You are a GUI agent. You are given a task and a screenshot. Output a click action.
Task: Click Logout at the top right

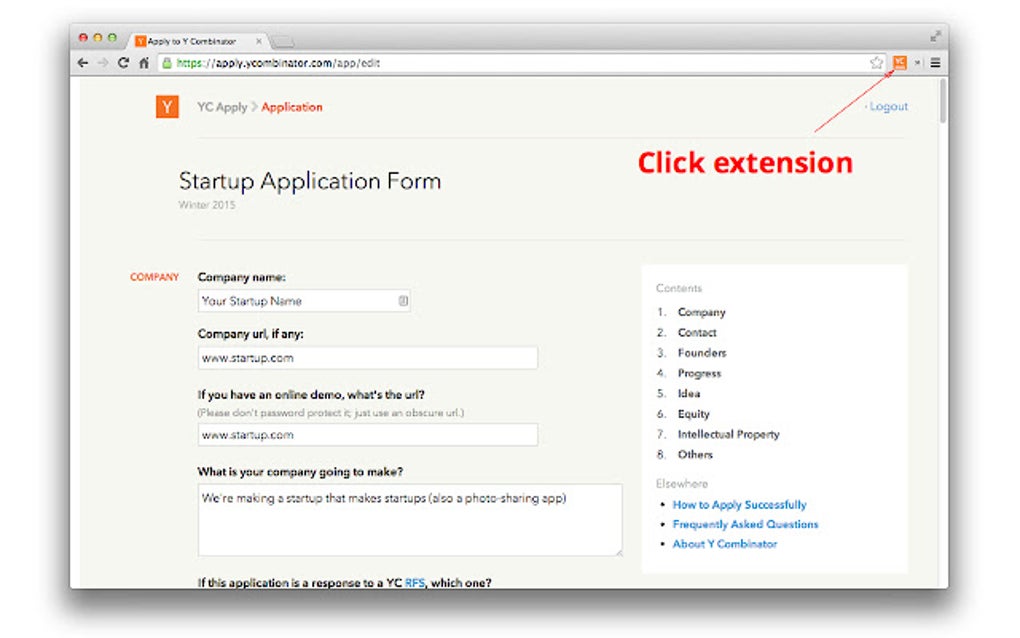888,106
